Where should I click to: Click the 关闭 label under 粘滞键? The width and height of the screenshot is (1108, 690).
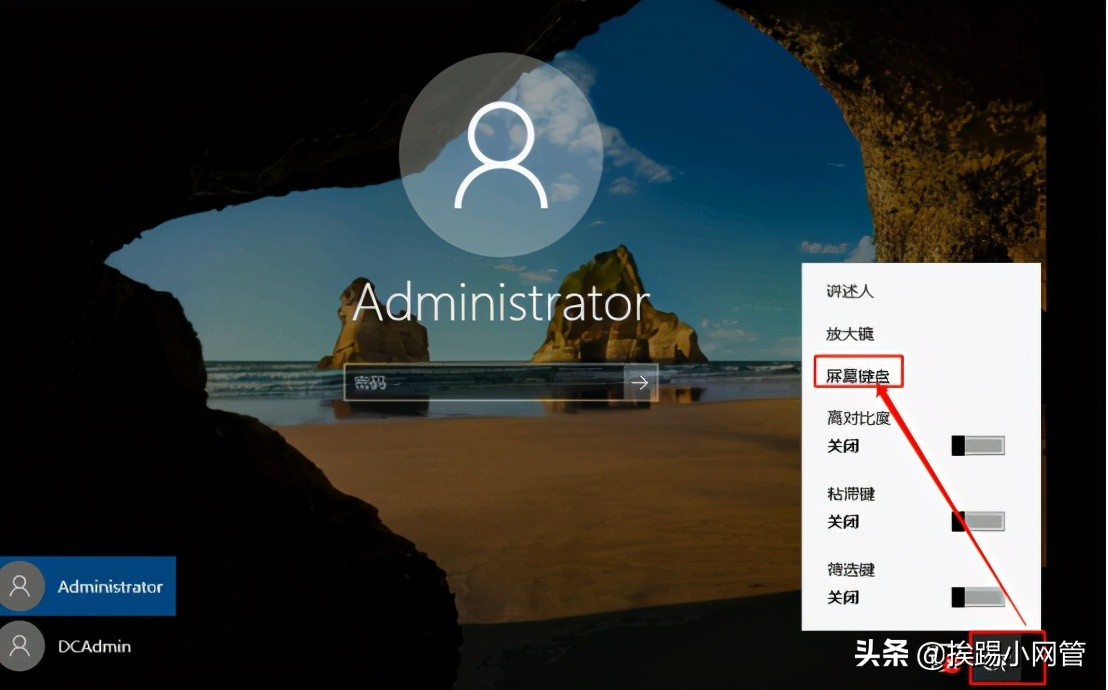pos(843,522)
